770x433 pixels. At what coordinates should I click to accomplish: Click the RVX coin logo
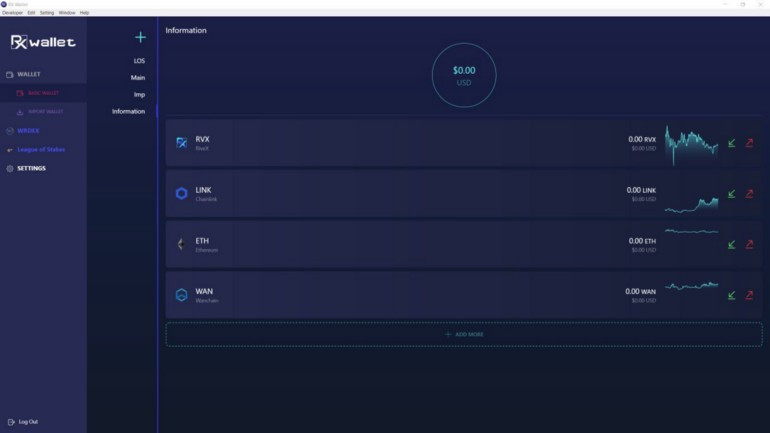pos(182,143)
